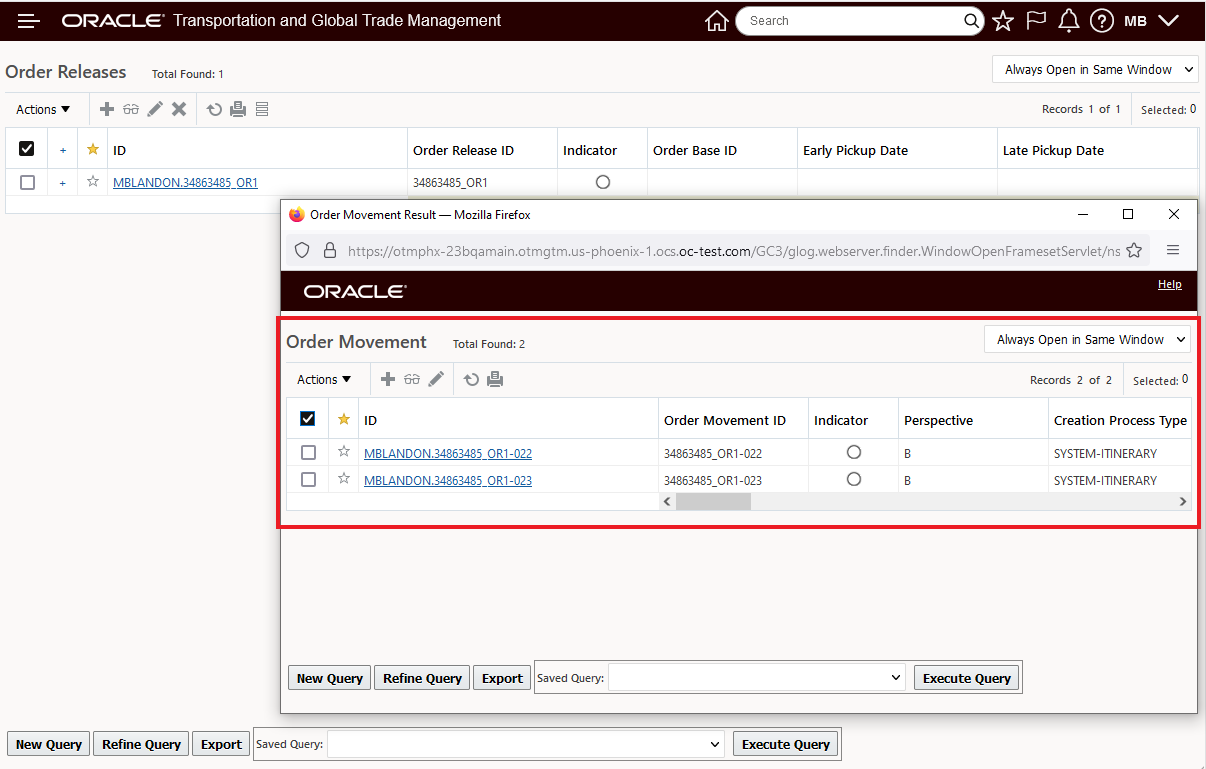Open MBLANDON.34863485_OR1-023 link
This screenshot has height=769, width=1206.
448,480
